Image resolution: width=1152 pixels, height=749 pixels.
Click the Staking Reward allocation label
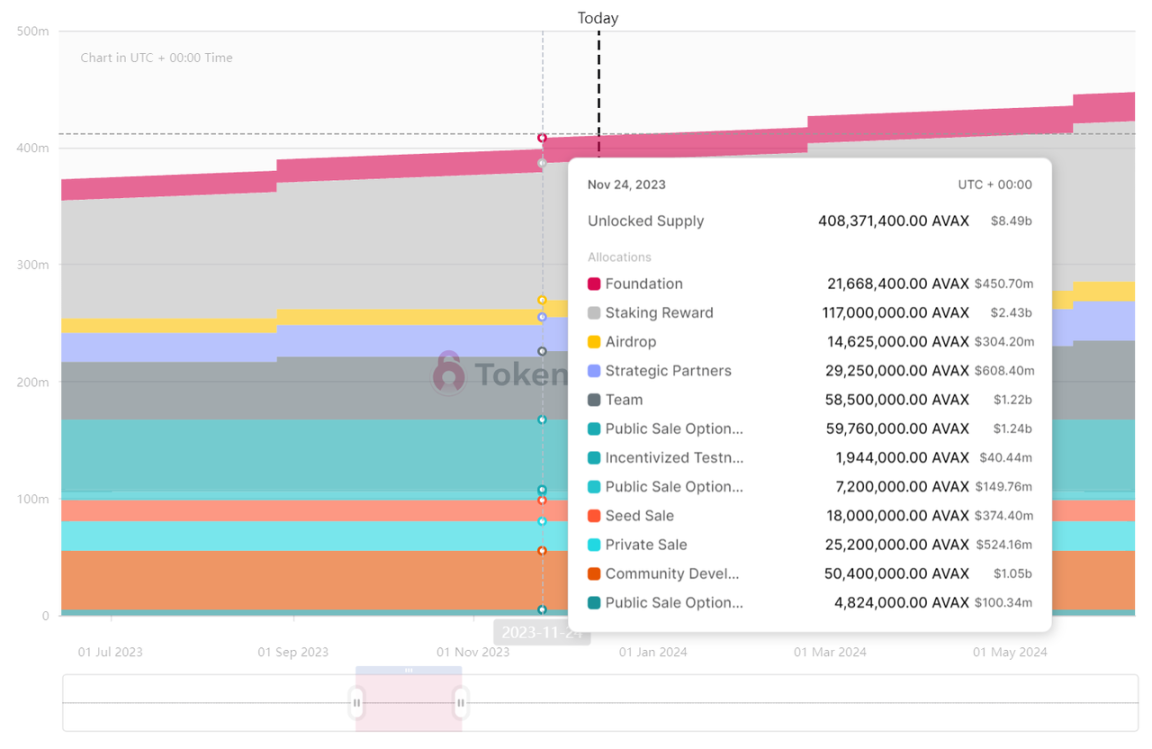[659, 313]
